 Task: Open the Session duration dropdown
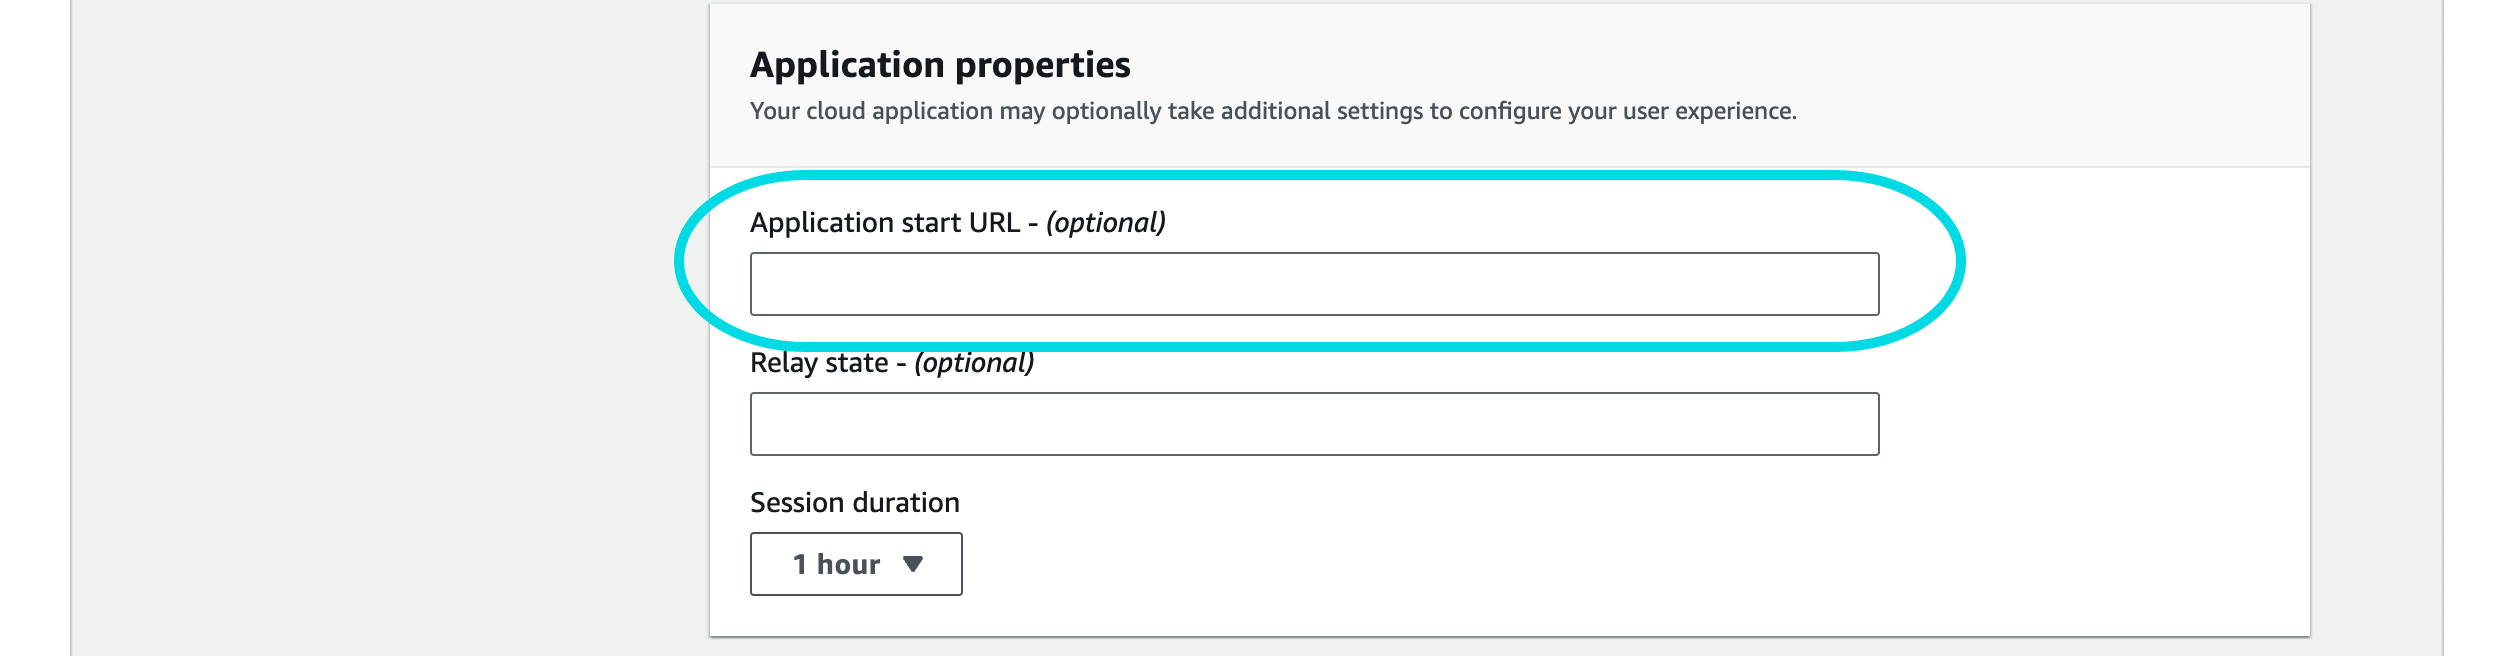pos(856,564)
